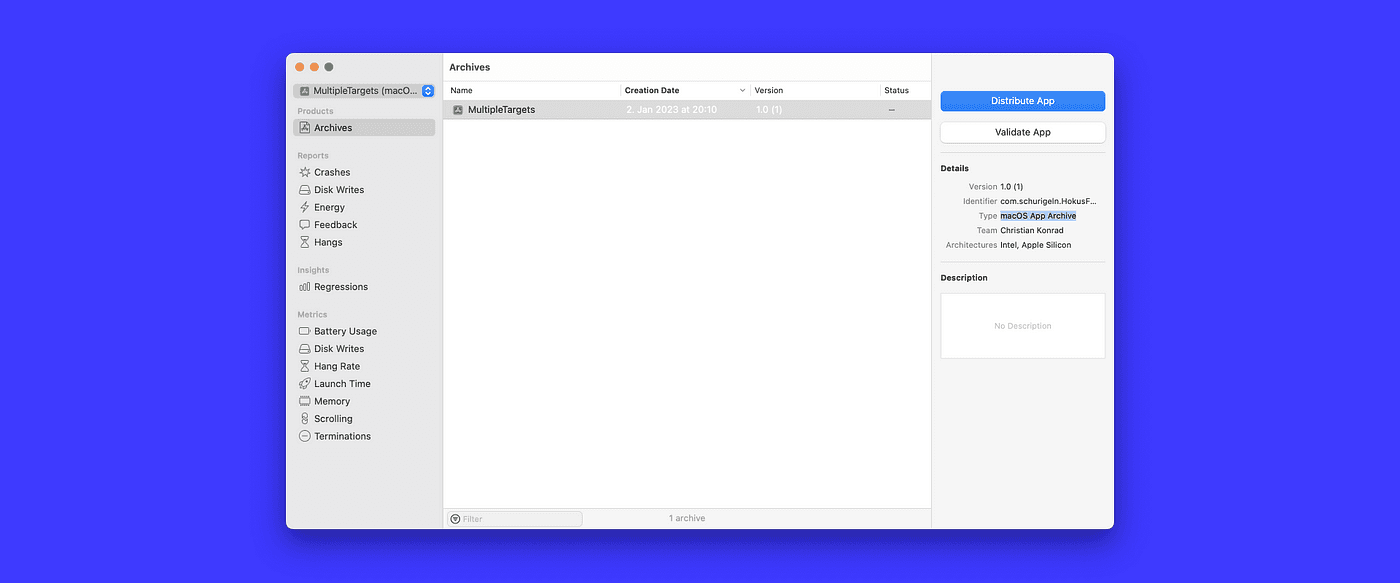The image size is (1400, 583).
Task: Switch to the Archives products view
Action: [333, 127]
